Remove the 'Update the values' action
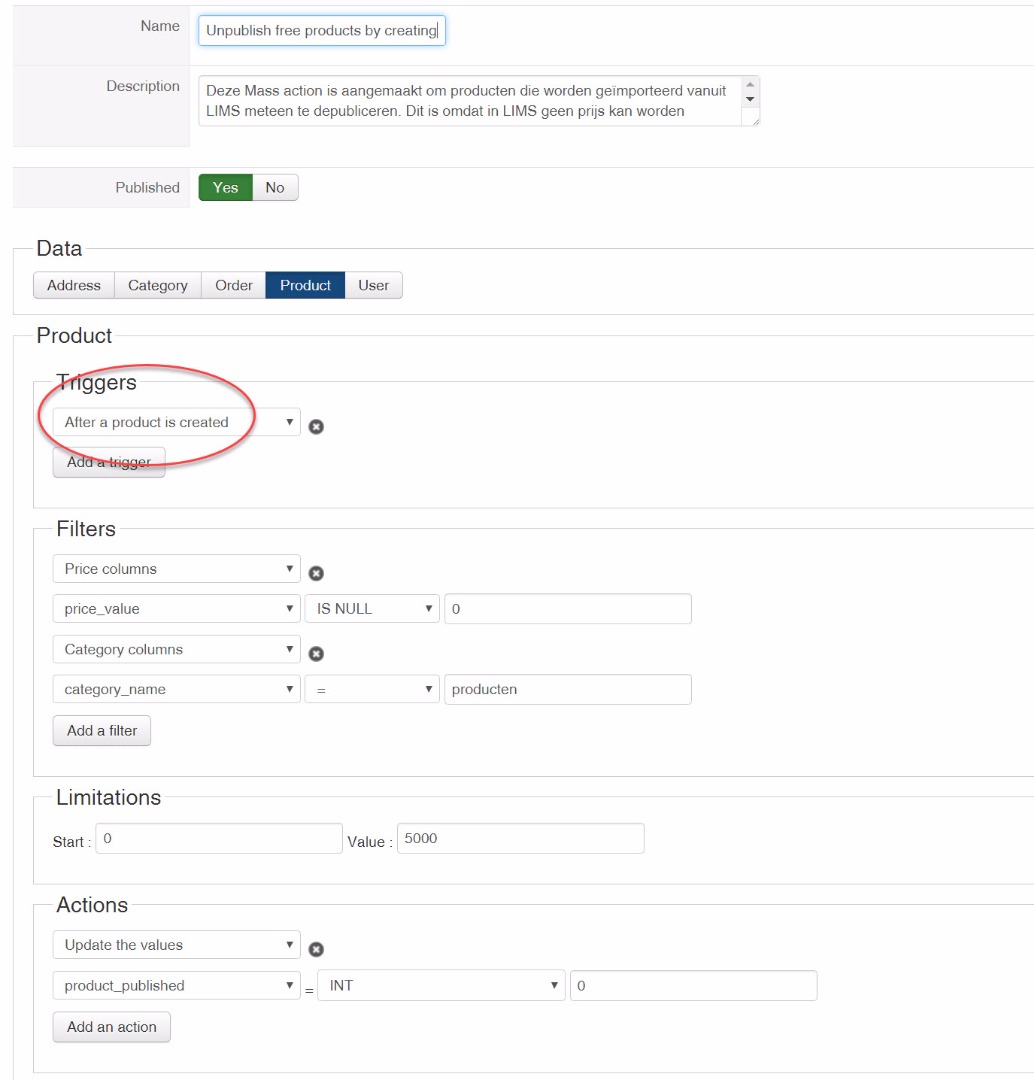Viewport: 1034px width, 1080px height. [x=316, y=950]
